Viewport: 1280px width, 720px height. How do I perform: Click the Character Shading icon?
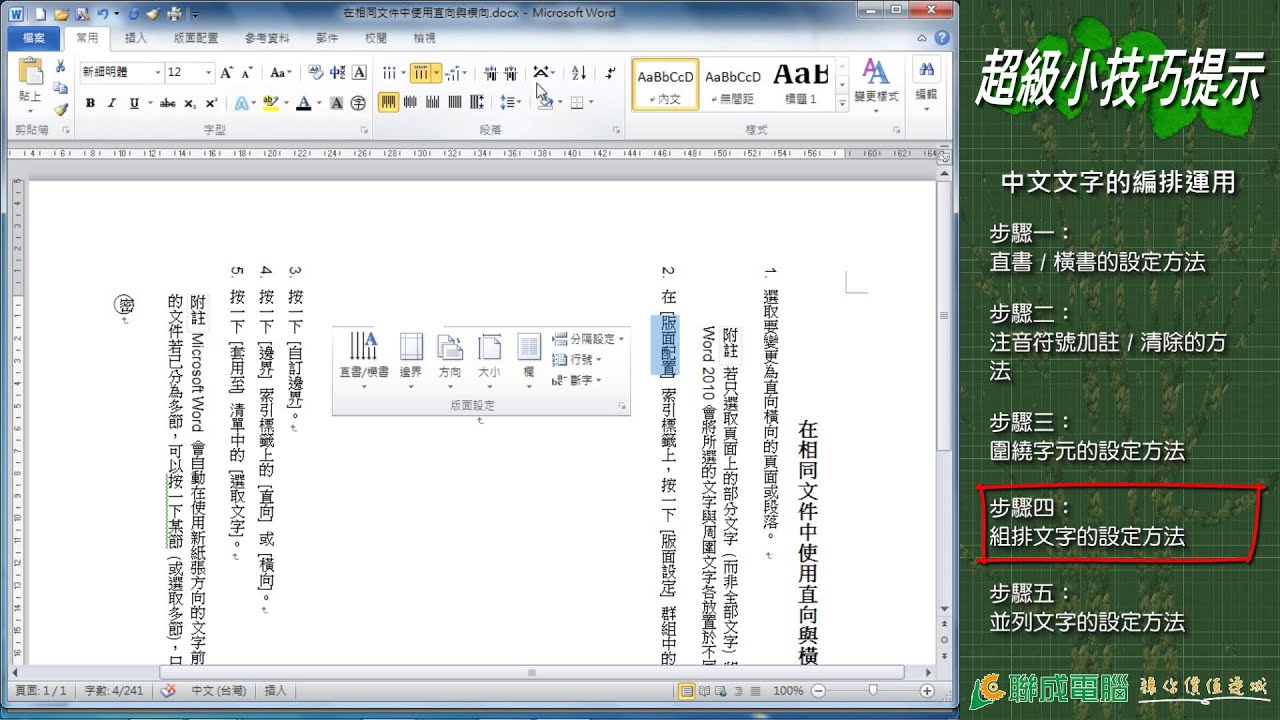[337, 102]
